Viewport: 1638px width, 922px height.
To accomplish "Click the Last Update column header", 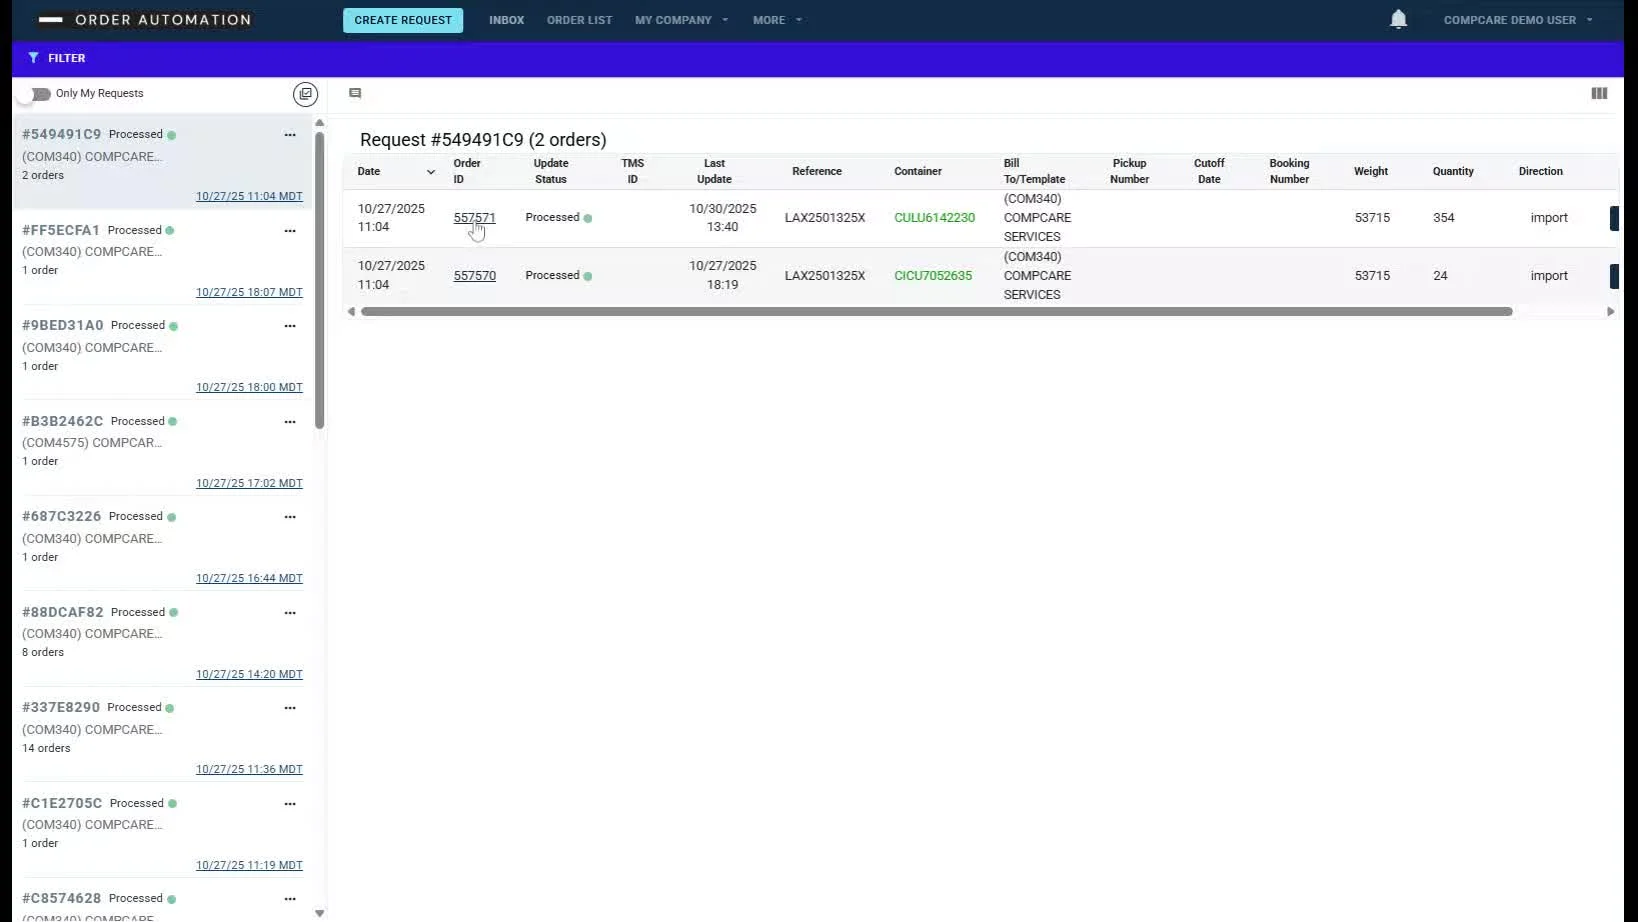I will [714, 172].
